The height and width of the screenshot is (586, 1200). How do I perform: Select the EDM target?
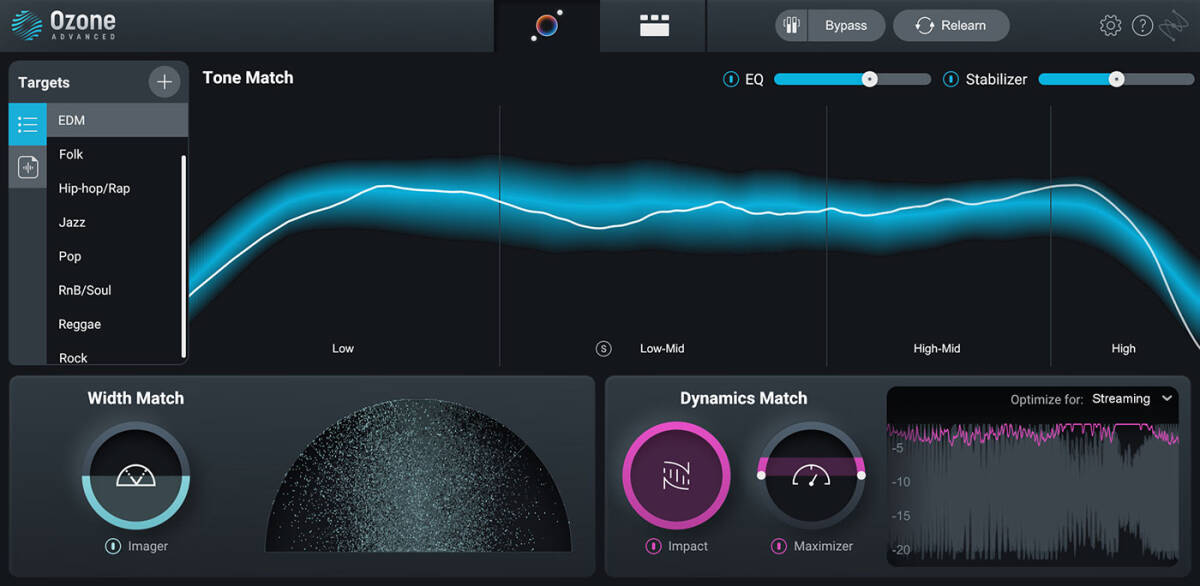click(x=117, y=120)
